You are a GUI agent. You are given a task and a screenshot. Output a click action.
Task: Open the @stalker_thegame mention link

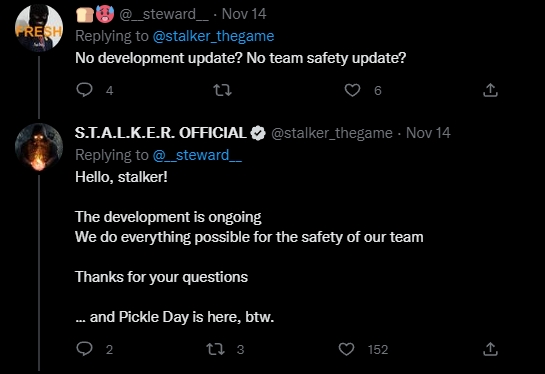pyautogui.click(x=213, y=36)
